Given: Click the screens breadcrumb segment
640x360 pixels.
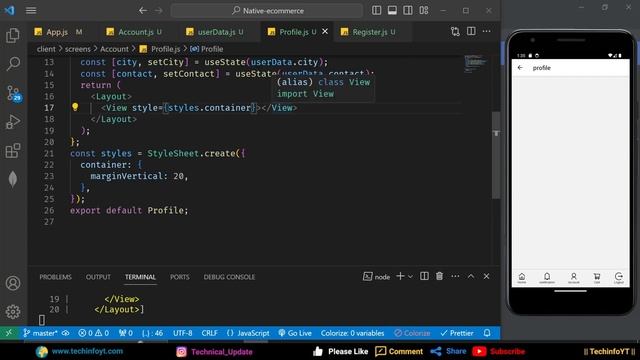Looking at the screenshot, I should click(78, 49).
